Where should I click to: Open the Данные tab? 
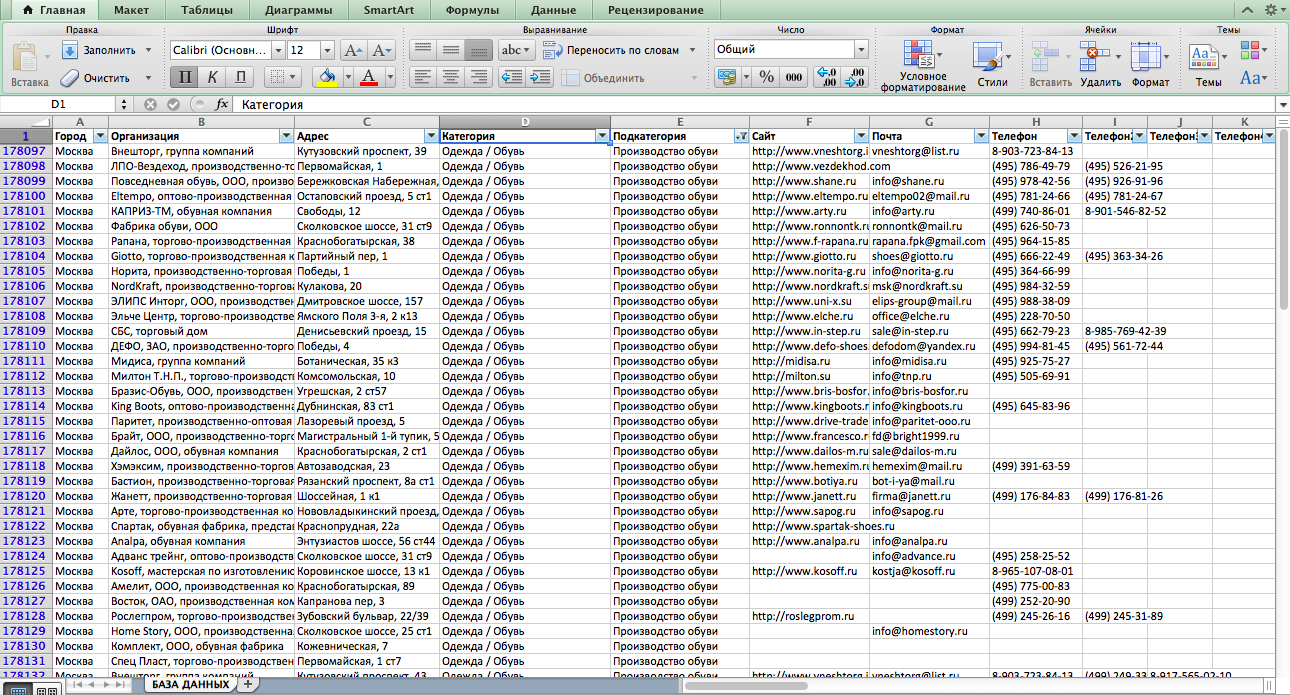pos(553,10)
